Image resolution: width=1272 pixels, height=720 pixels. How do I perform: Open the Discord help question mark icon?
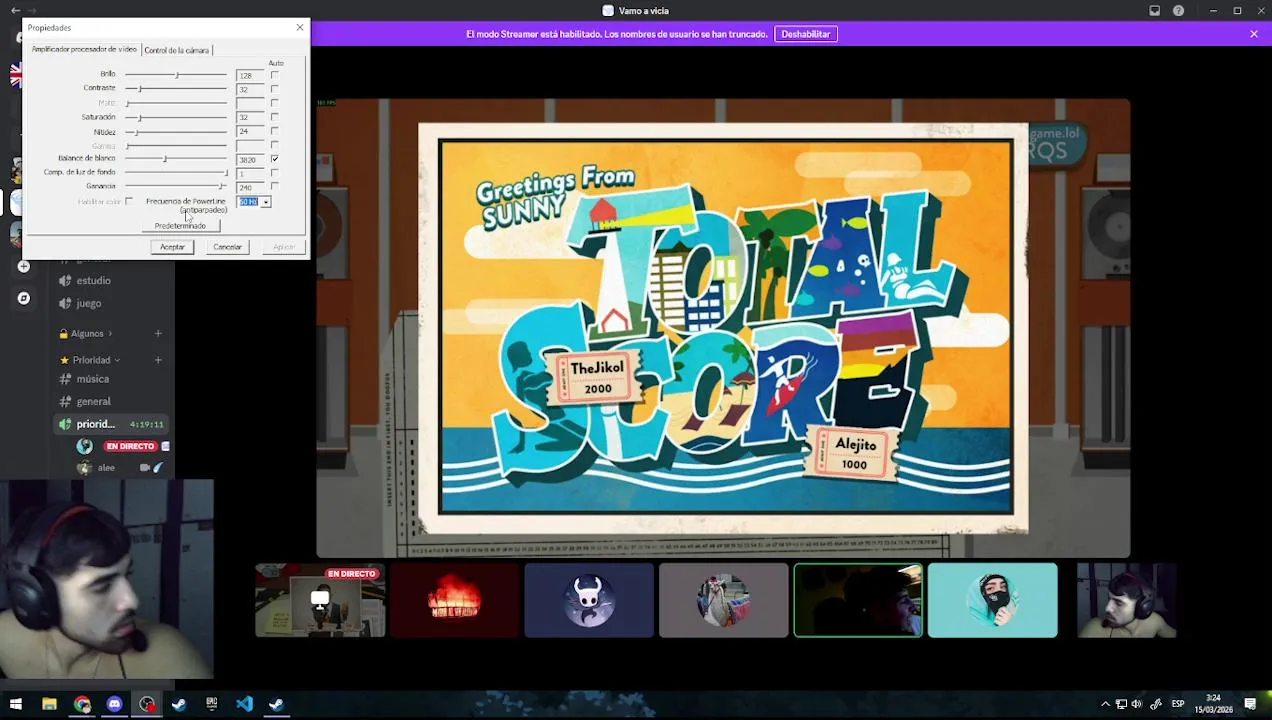pyautogui.click(x=1178, y=11)
